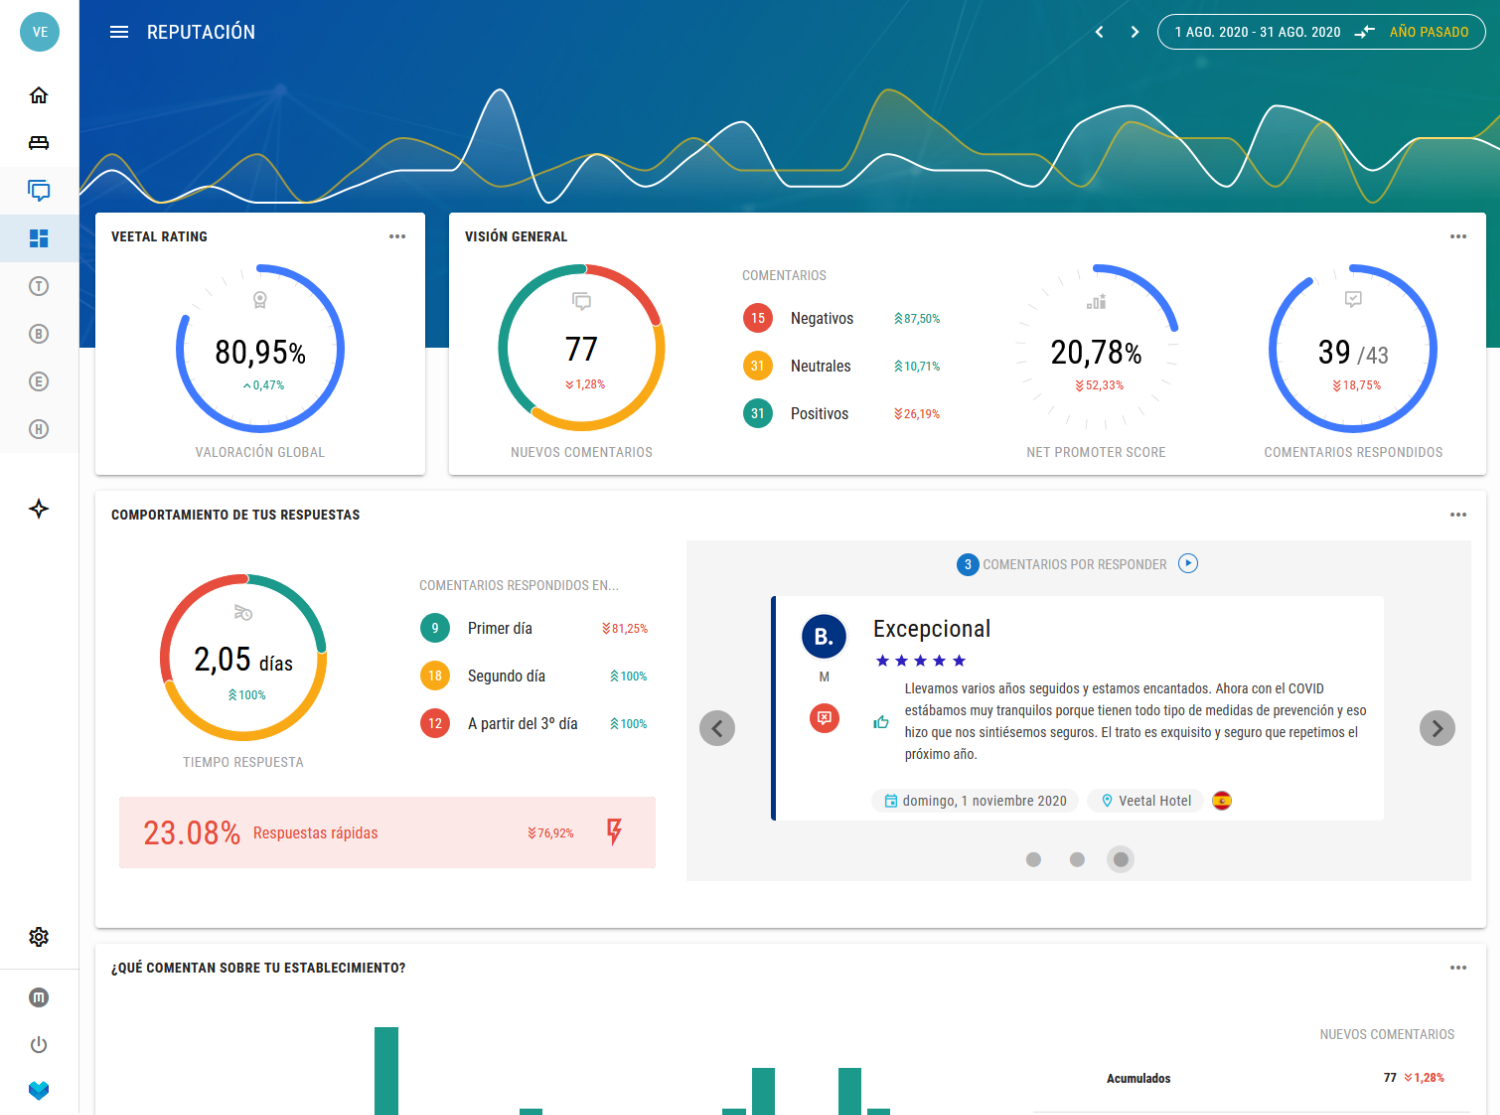Click AÑO PASADO comparison button
The image size is (1500, 1115).
click(x=1429, y=32)
